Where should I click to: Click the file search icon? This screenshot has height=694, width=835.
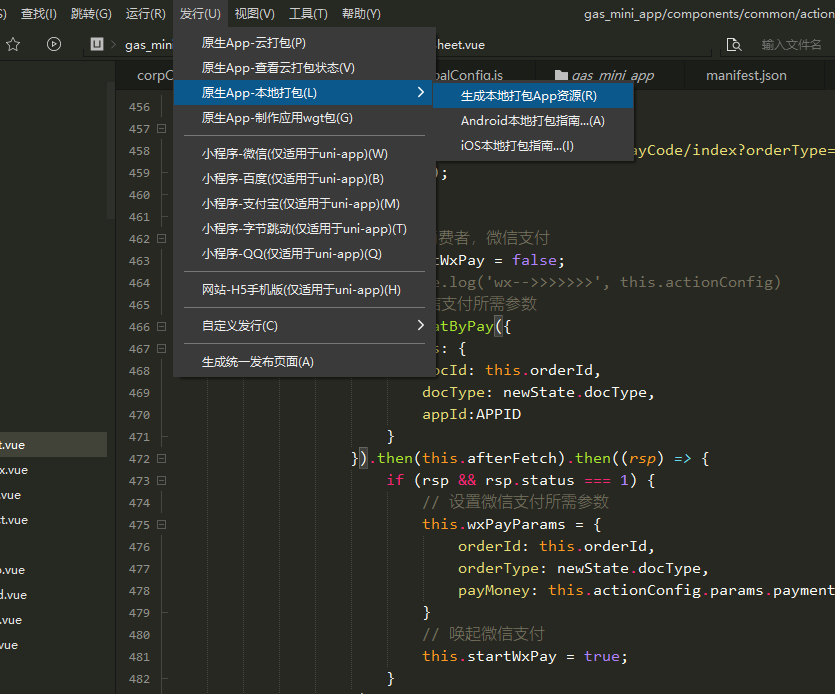point(734,45)
